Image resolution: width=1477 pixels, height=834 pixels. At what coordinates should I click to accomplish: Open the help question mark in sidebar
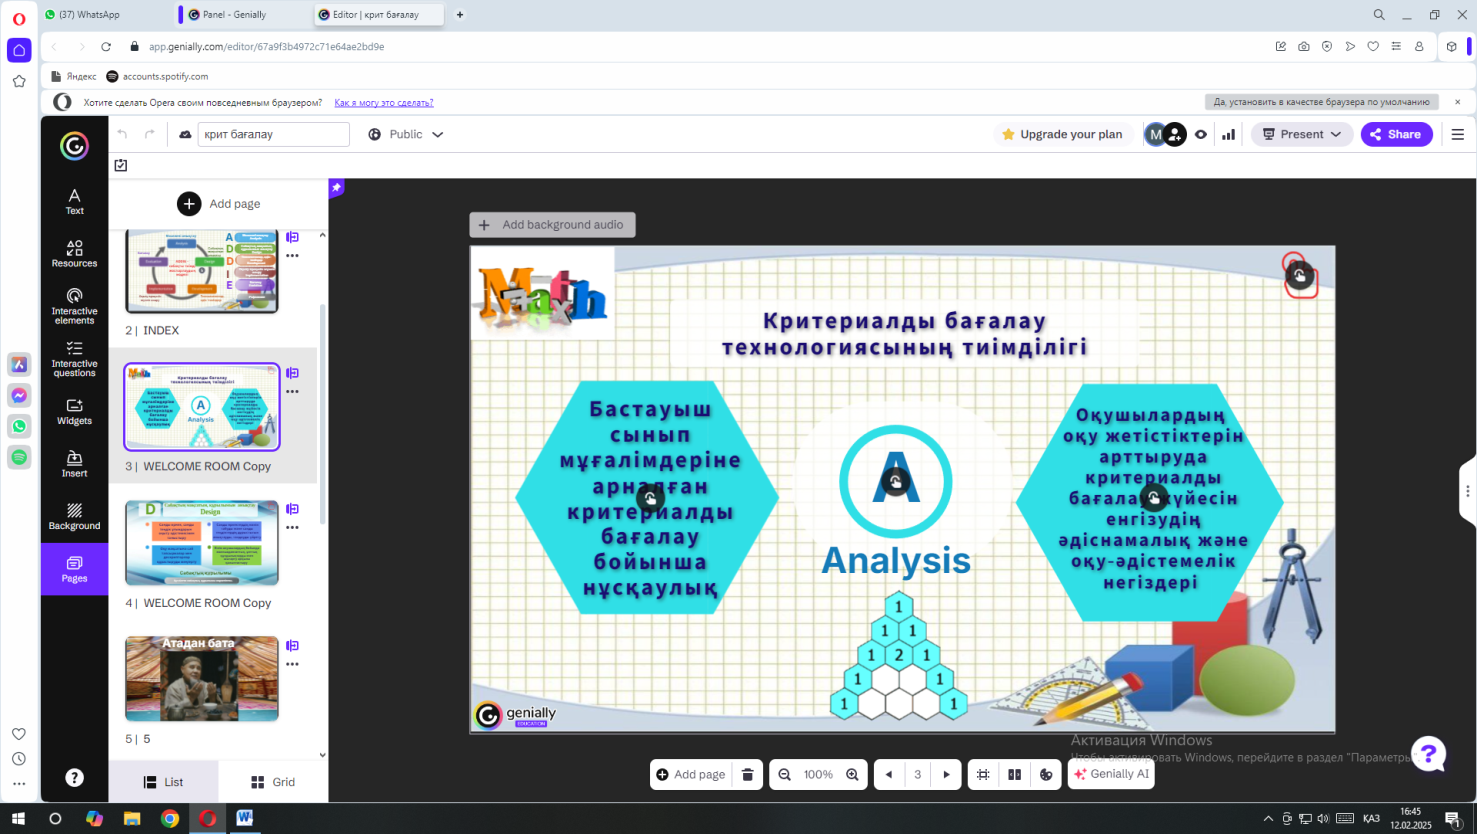point(74,777)
